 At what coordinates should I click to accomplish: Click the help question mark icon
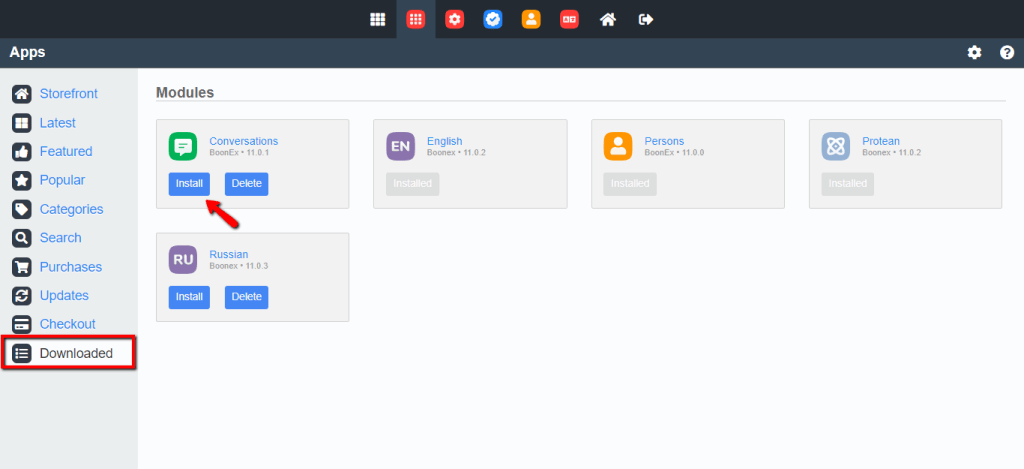(x=1006, y=53)
